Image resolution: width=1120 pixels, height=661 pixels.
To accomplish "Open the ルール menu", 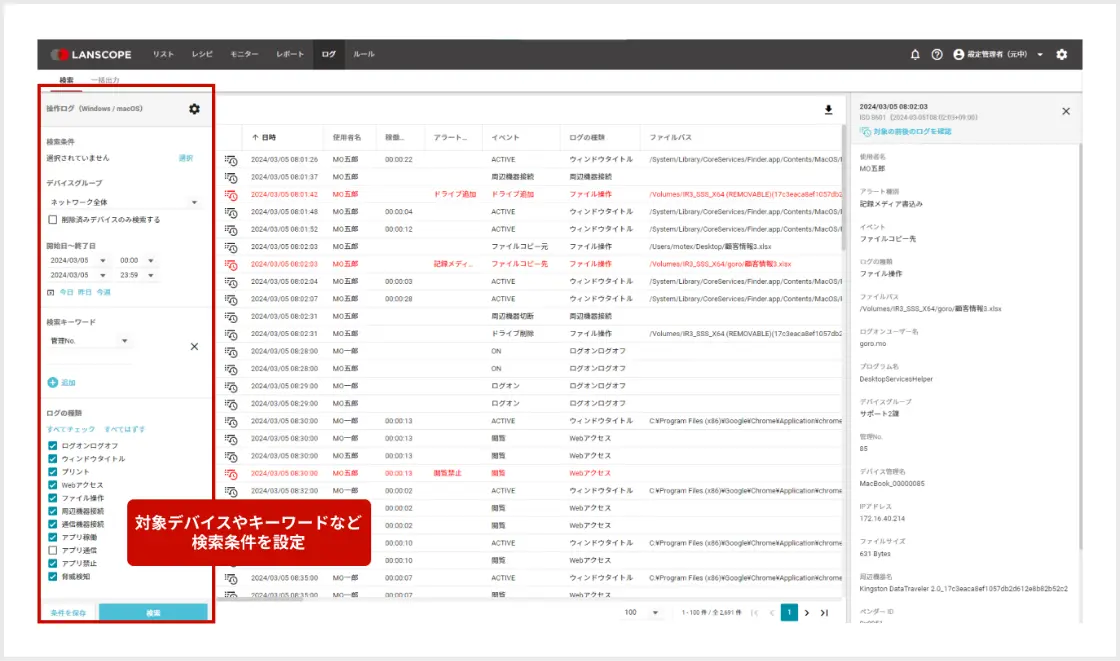I will [364, 54].
